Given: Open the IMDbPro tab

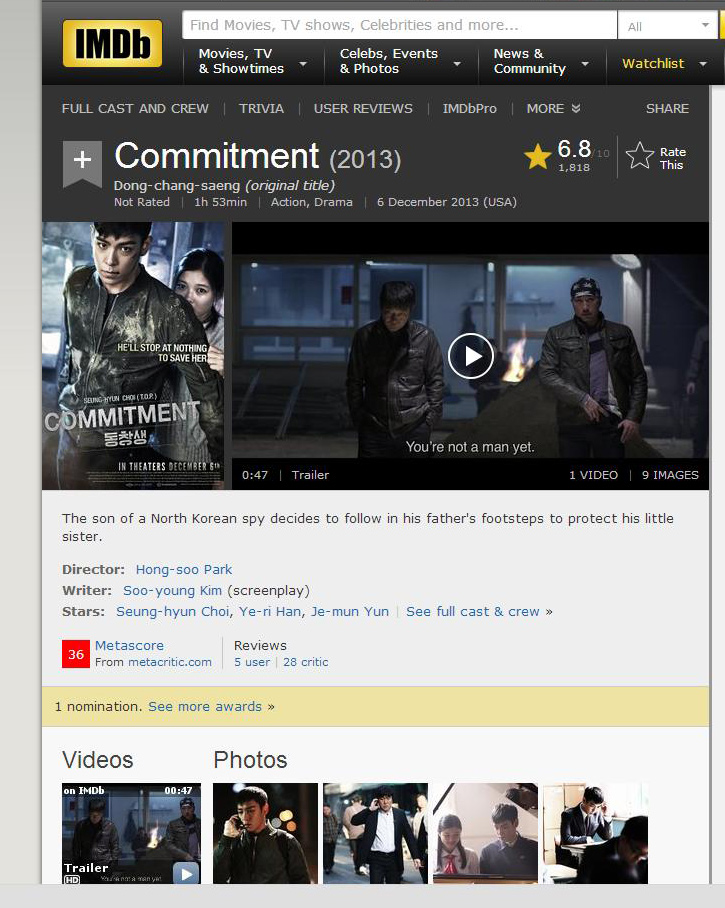Looking at the screenshot, I should coord(470,108).
